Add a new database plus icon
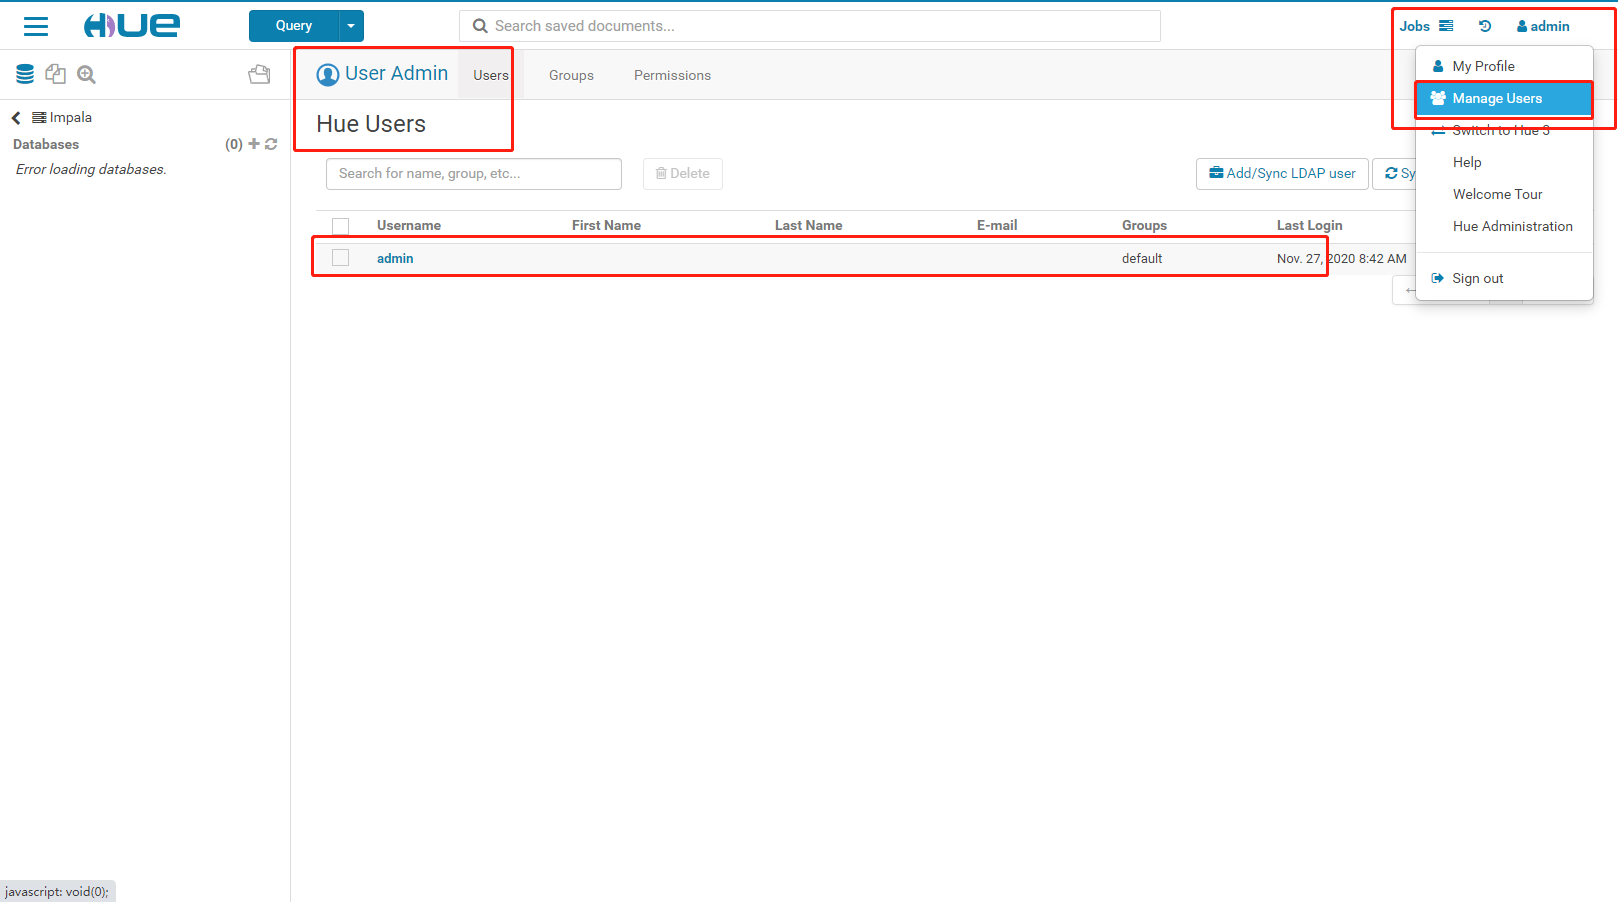 click(254, 144)
